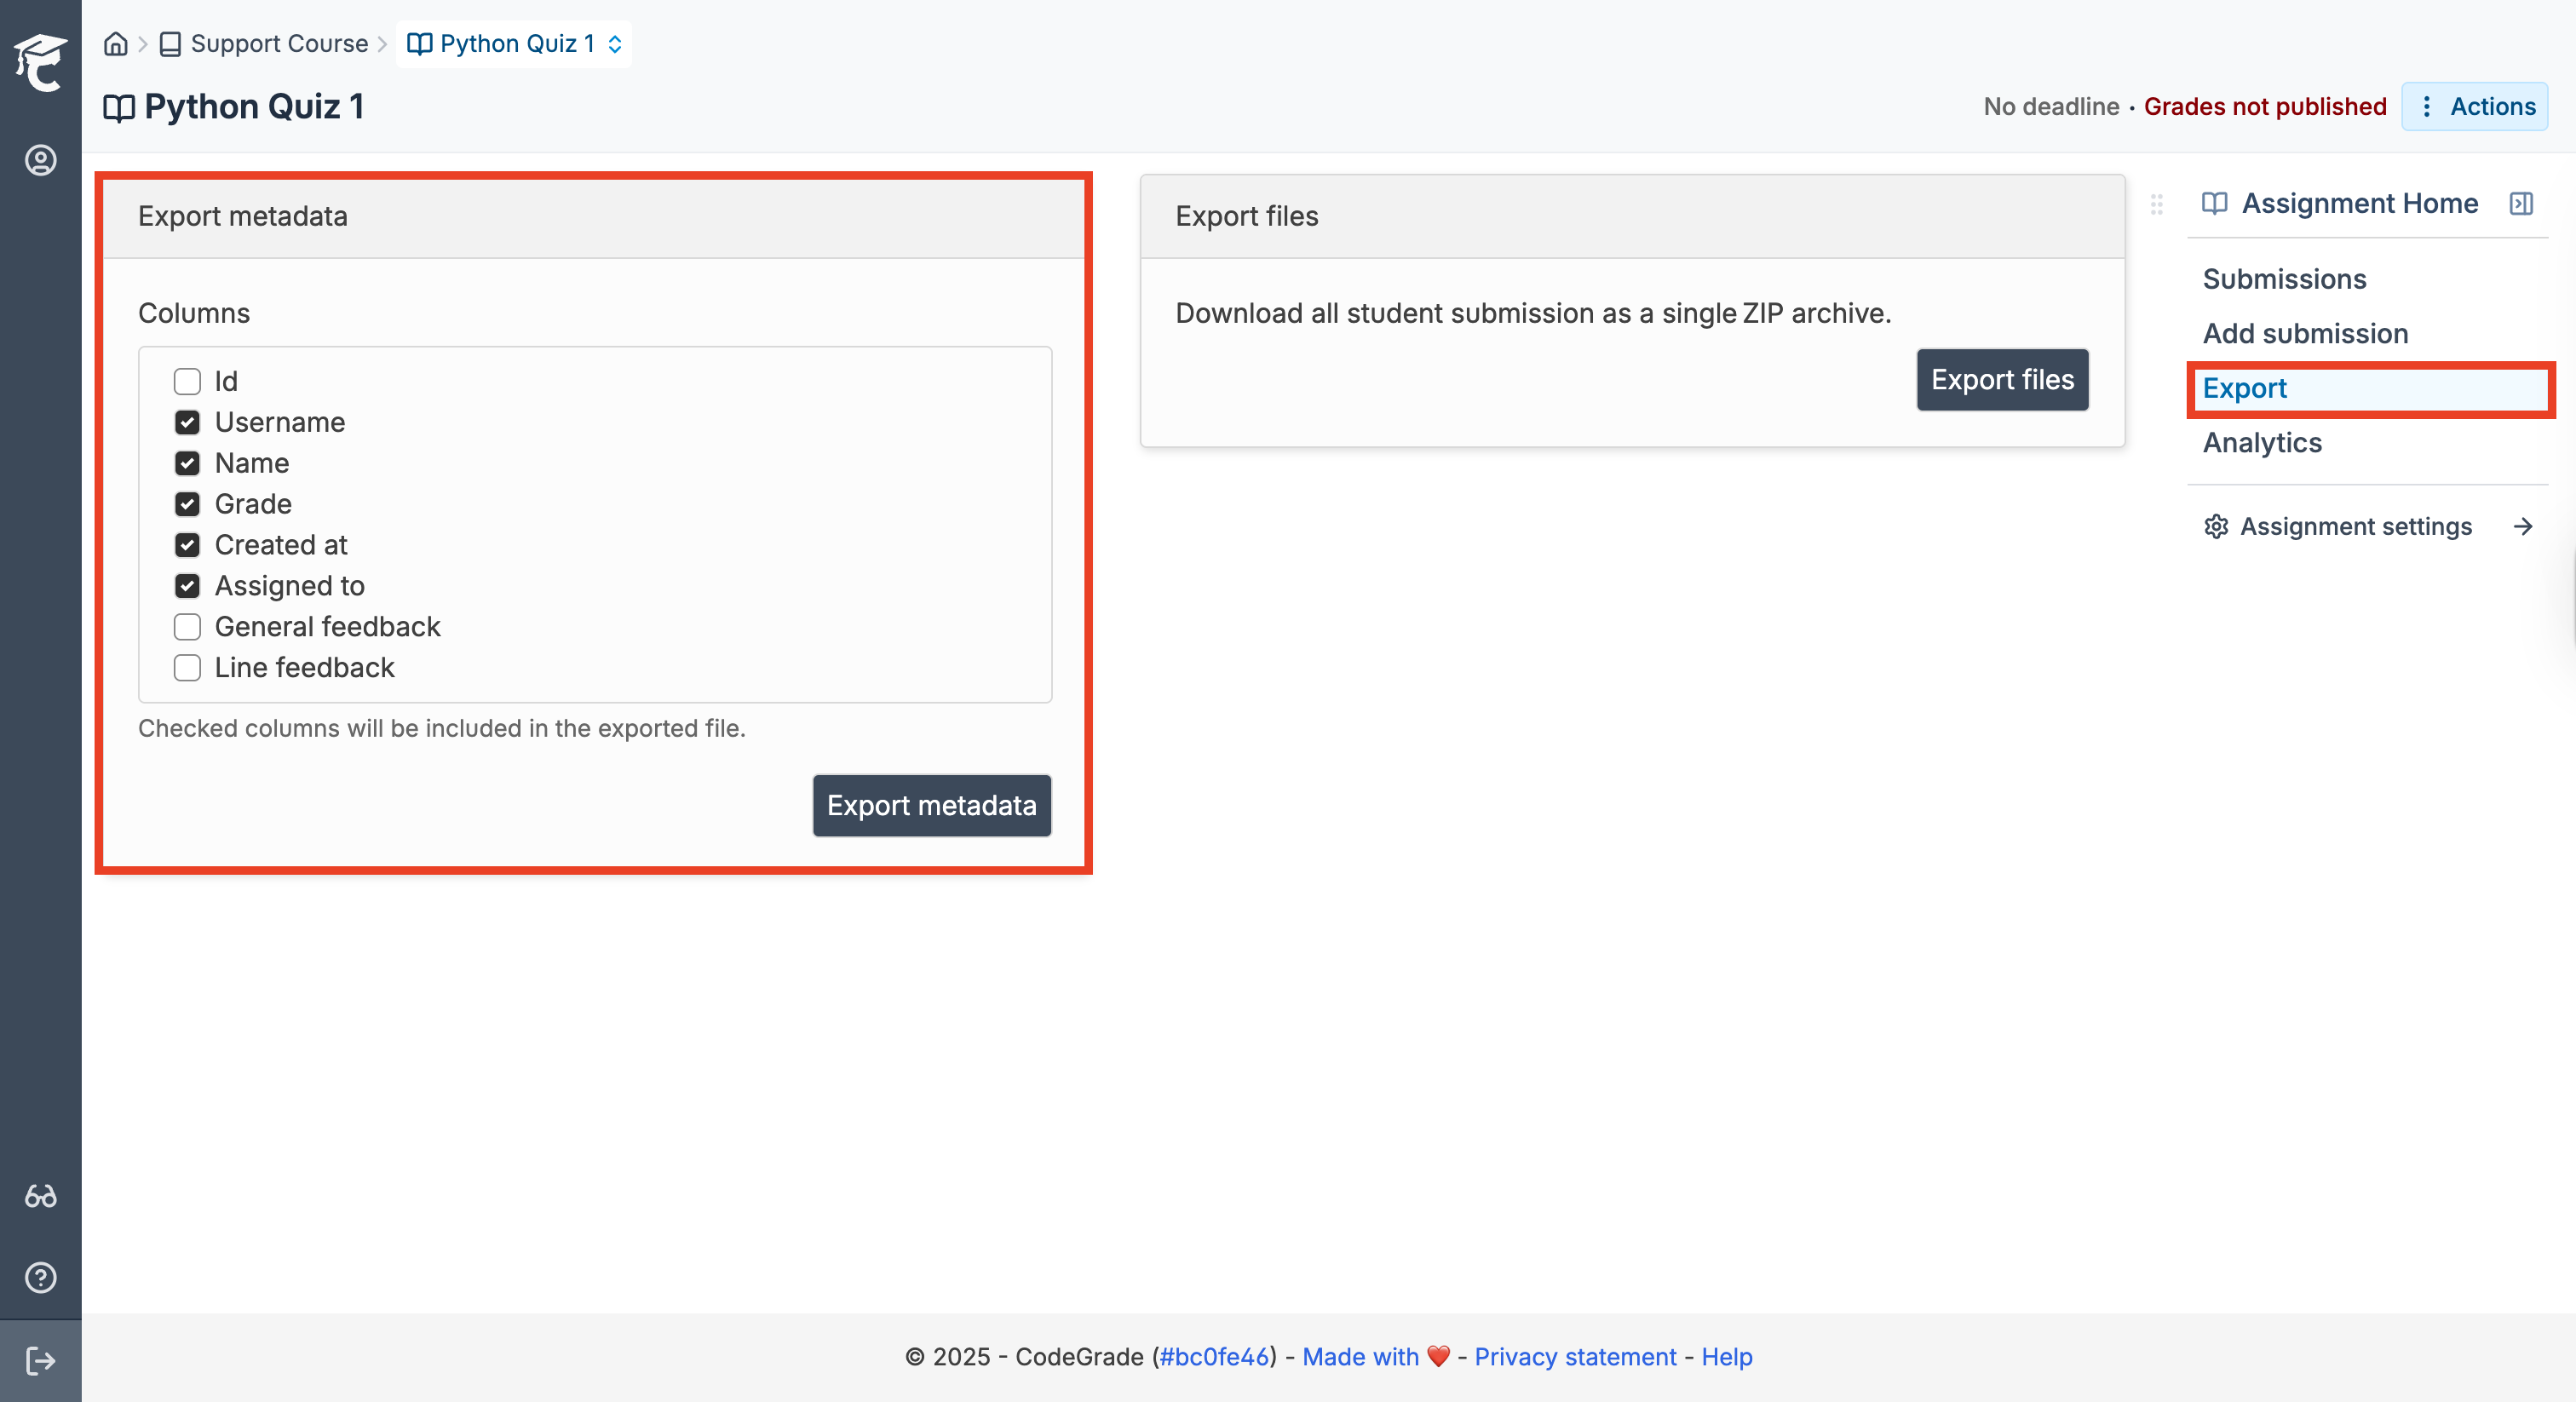This screenshot has width=2576, height=1402.
Task: Open Submissions in the side menu
Action: [2284, 279]
